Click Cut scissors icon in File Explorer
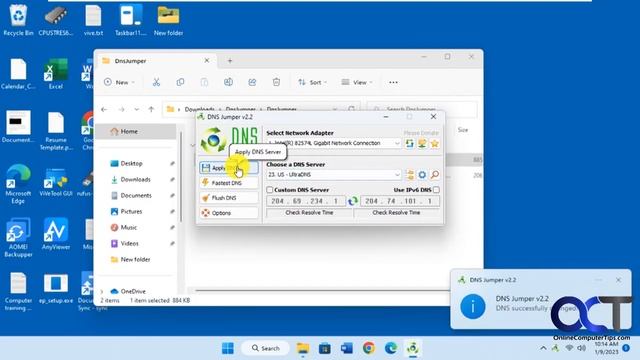Viewport: 640px width, 360px height. tap(156, 82)
